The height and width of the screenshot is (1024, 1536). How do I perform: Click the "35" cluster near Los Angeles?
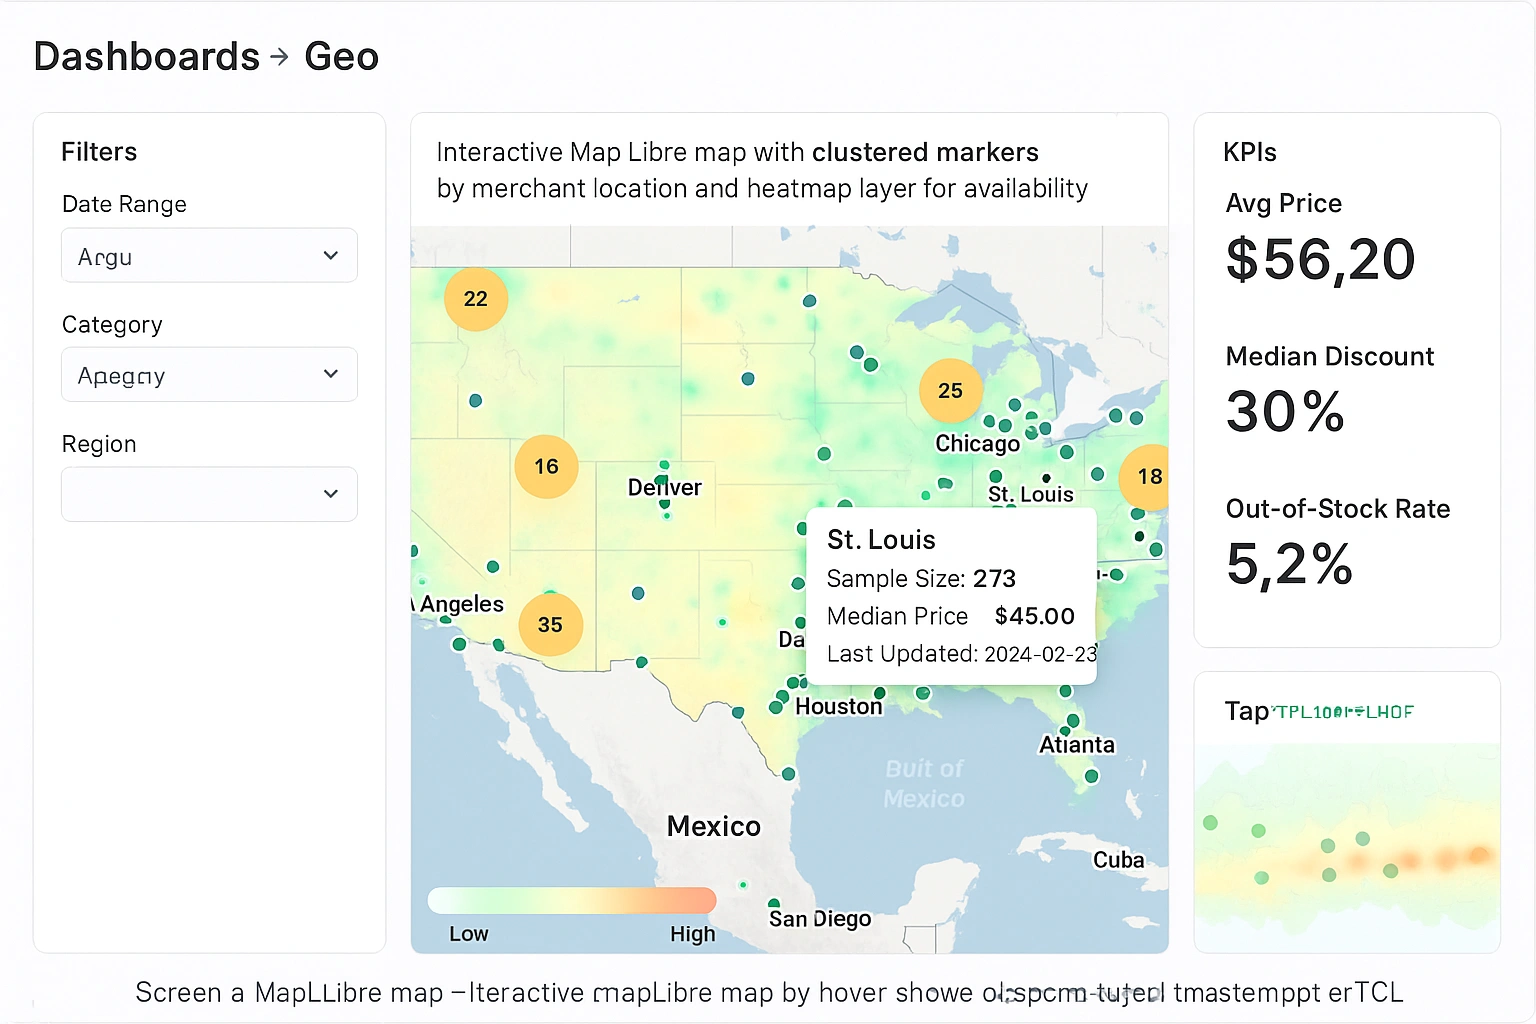point(551,624)
